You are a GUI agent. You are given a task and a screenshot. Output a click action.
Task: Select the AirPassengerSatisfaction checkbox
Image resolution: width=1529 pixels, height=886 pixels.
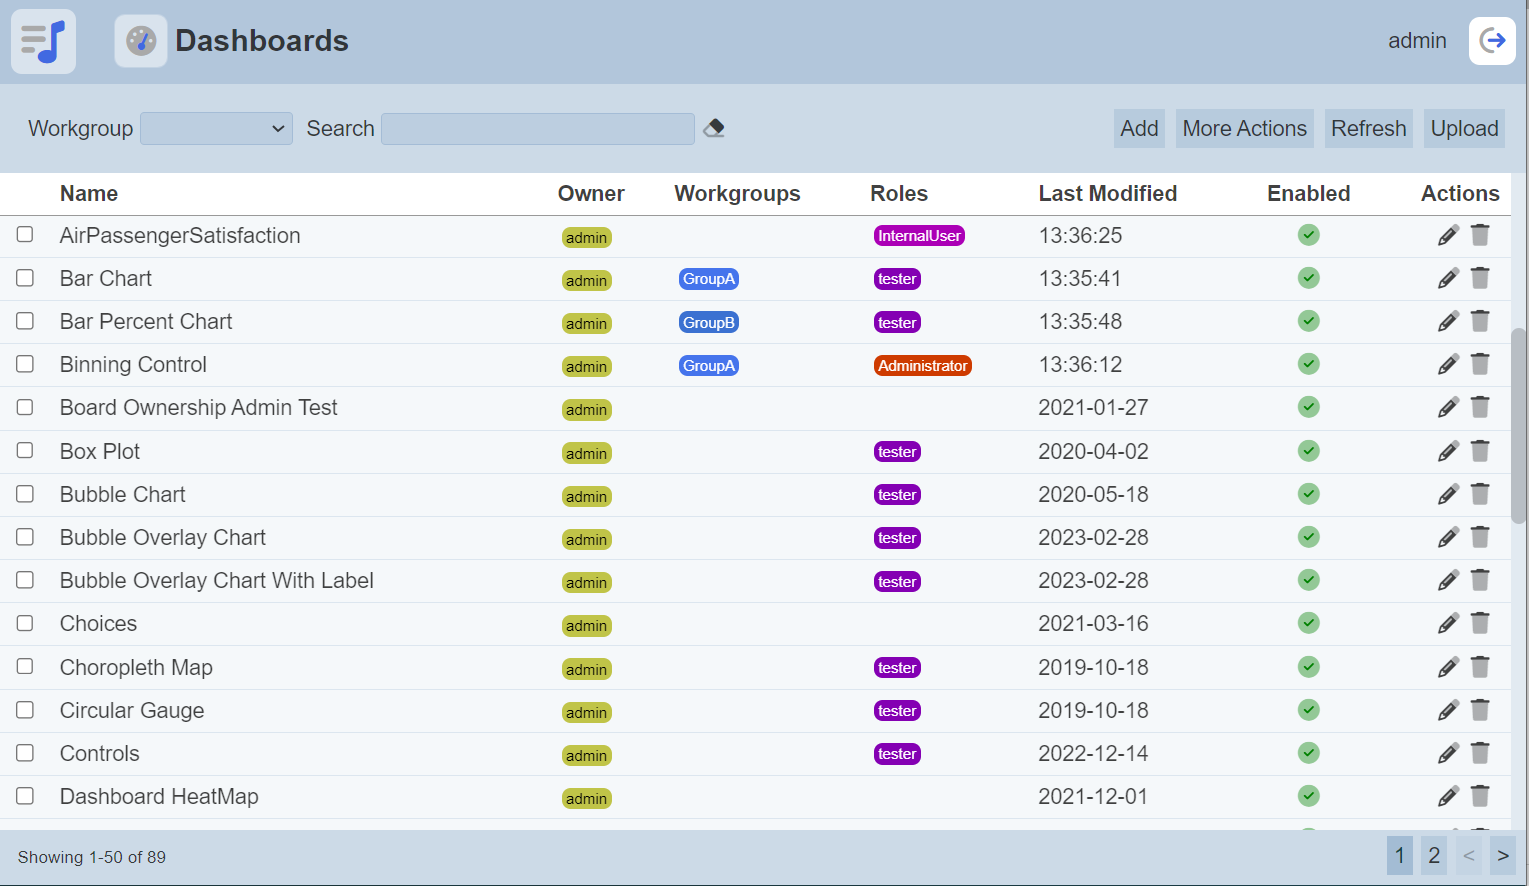coord(25,234)
